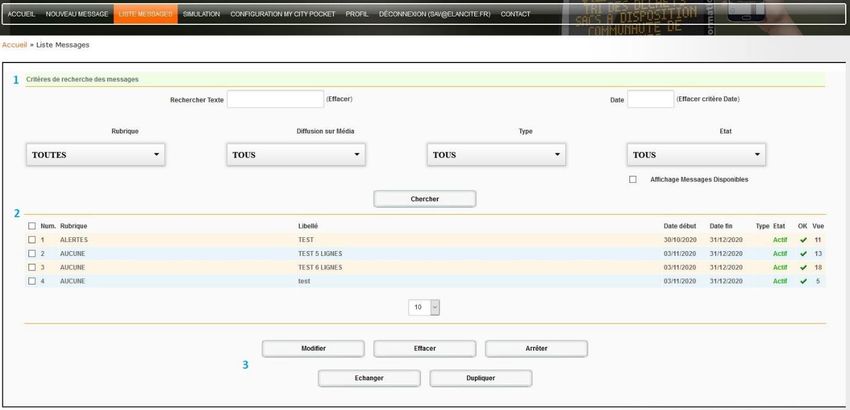Check the select-all checkbox in table header
The width and height of the screenshot is (850, 410).
pyautogui.click(x=32, y=226)
